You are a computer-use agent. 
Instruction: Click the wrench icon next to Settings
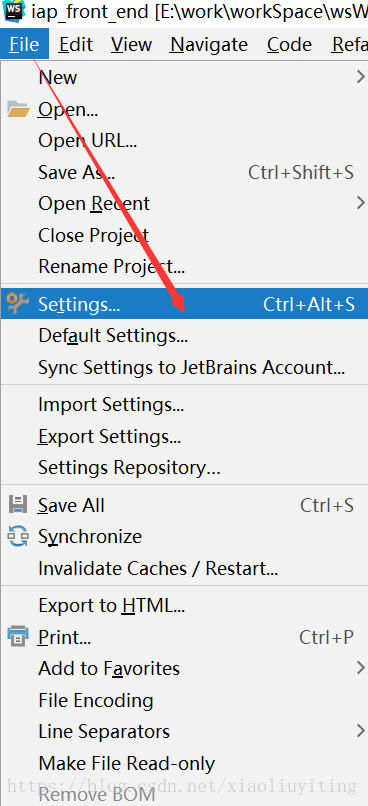18,304
